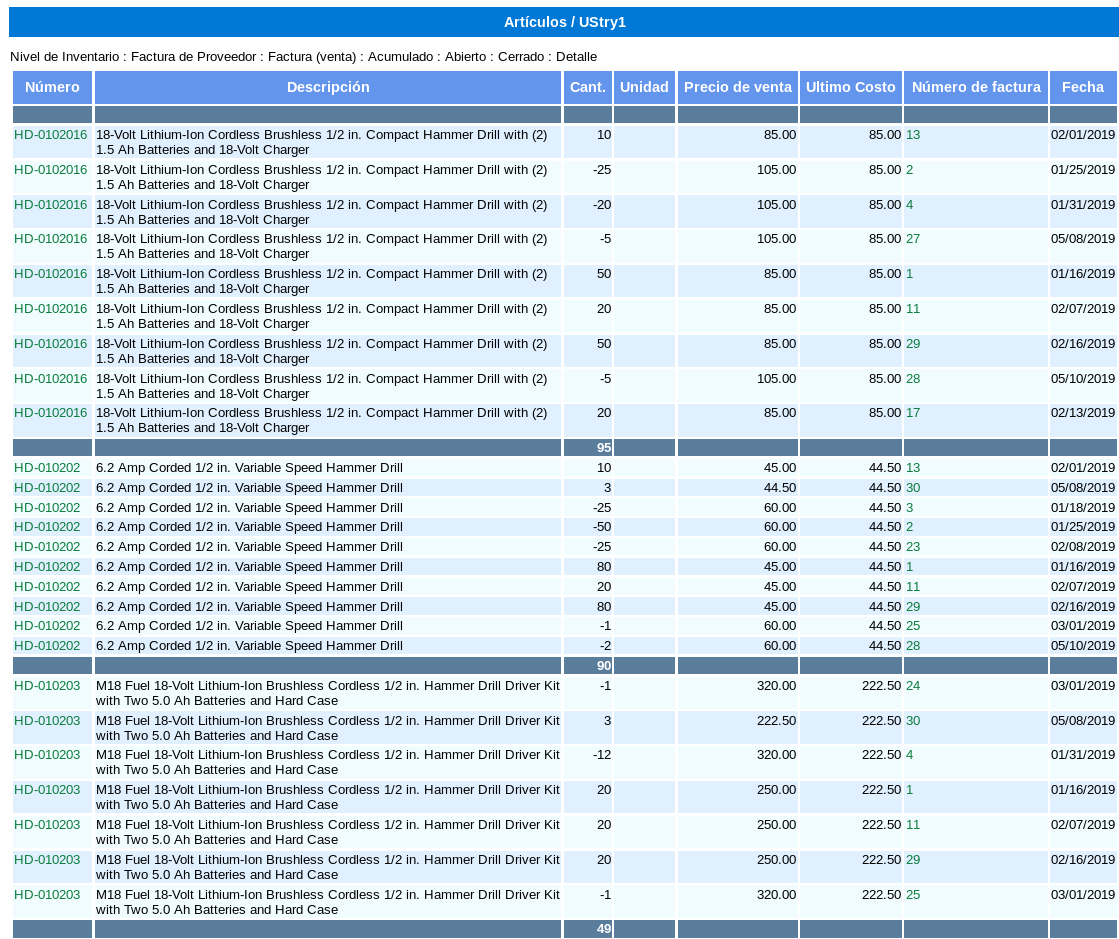The width and height of the screenshot is (1119, 939).
Task: Click the Descripción column header
Action: pos(328,88)
